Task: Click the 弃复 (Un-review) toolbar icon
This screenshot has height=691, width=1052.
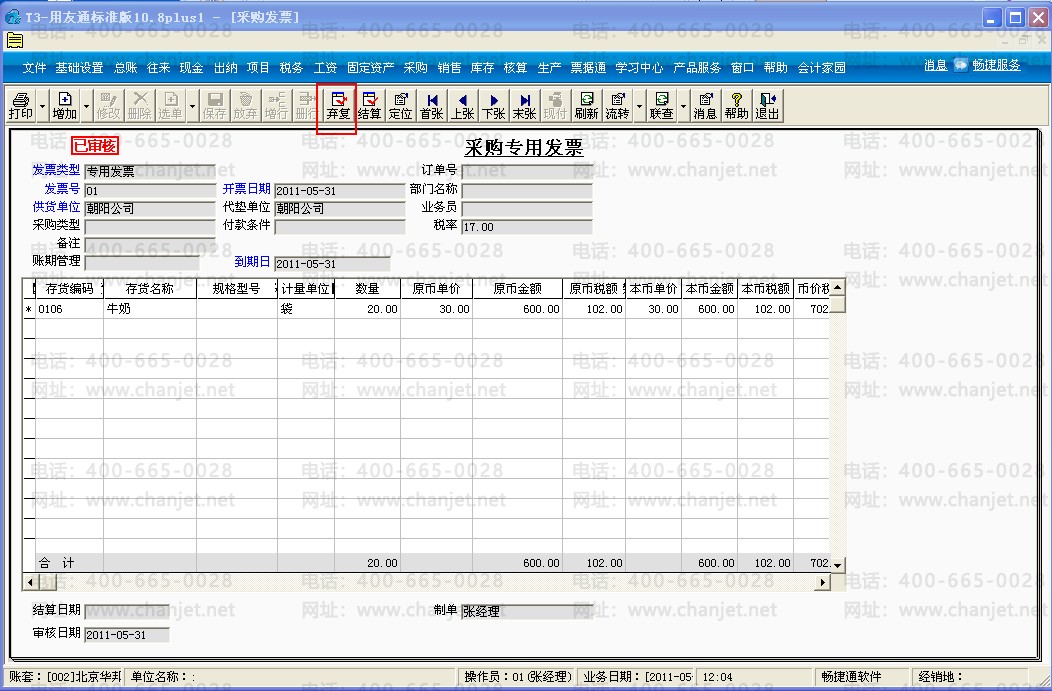Action: (x=339, y=105)
